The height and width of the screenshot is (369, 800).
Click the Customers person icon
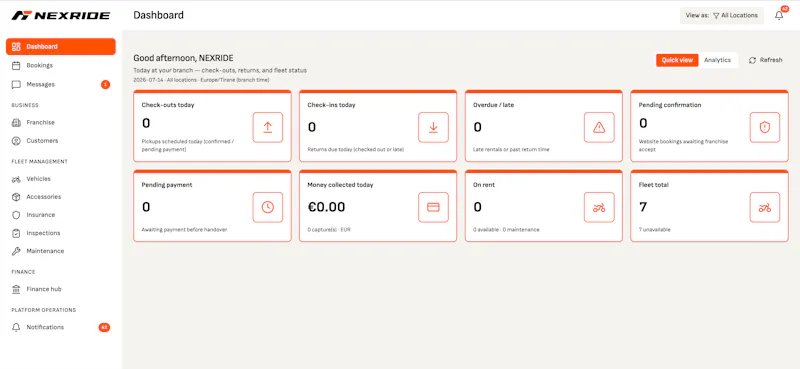(16, 141)
